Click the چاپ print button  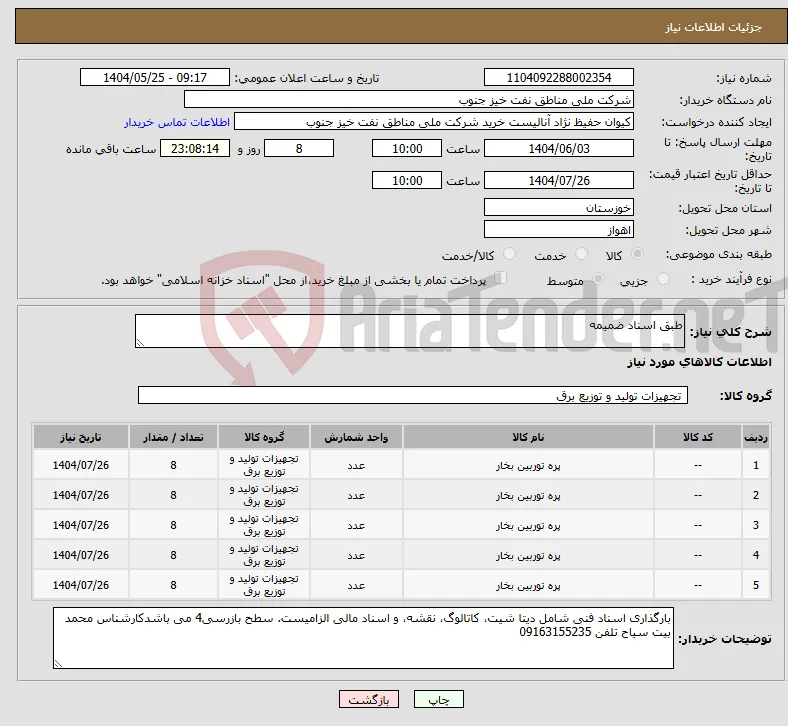439,699
